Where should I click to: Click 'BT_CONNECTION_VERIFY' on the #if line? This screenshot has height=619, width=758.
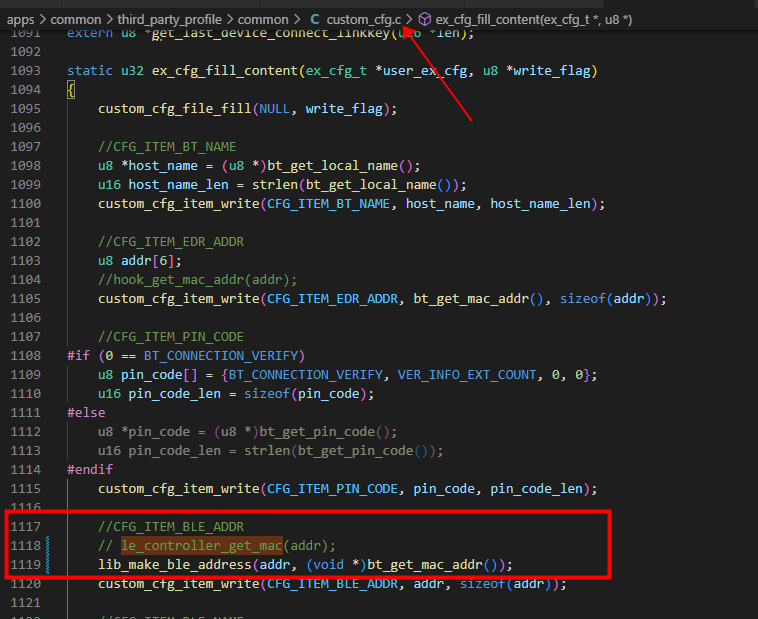click(x=220, y=356)
